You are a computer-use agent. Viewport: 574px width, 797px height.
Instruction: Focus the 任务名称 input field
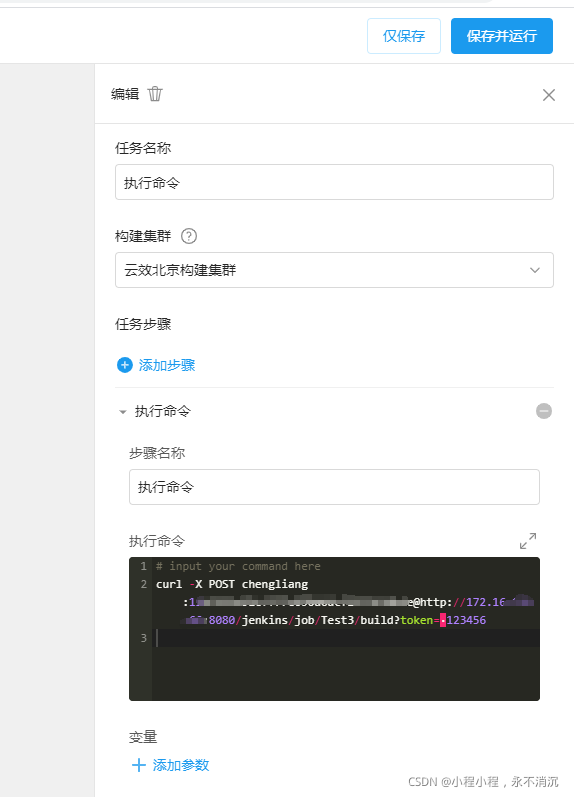334,182
